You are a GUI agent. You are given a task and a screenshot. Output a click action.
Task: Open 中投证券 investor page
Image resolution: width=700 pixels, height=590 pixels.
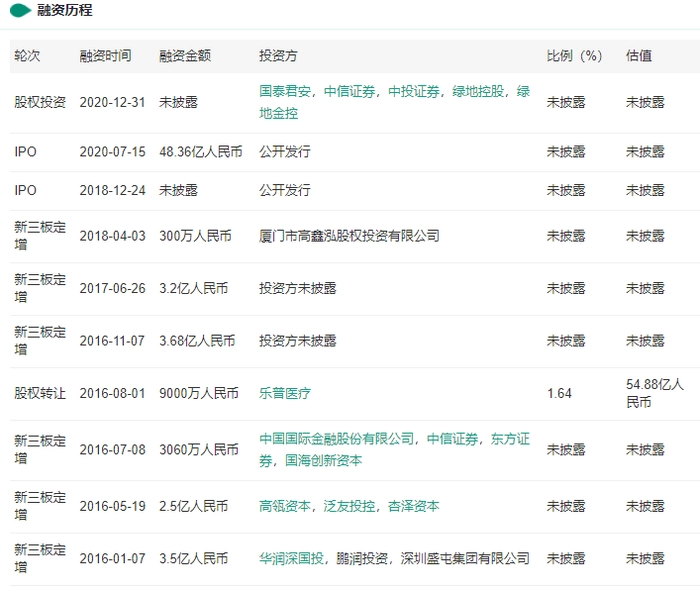(x=414, y=92)
